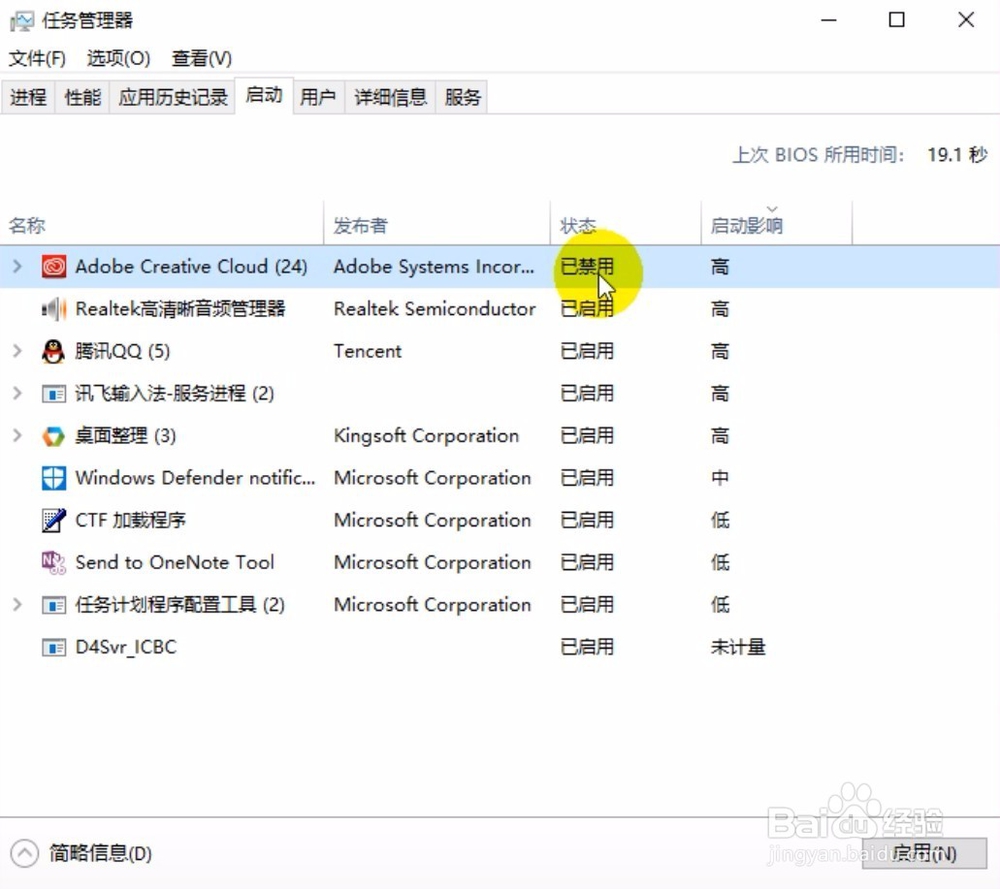Click the Windows Defender shield icon
Image resolution: width=1000 pixels, height=889 pixels.
coord(54,478)
